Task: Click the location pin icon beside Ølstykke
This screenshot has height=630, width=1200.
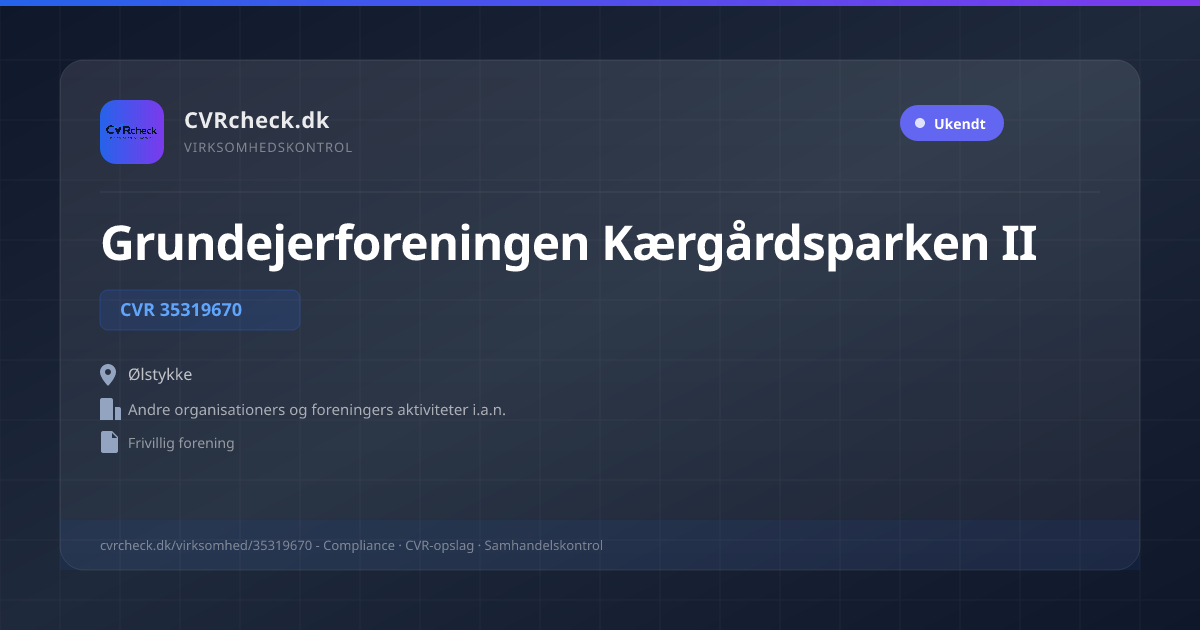Action: [108, 375]
